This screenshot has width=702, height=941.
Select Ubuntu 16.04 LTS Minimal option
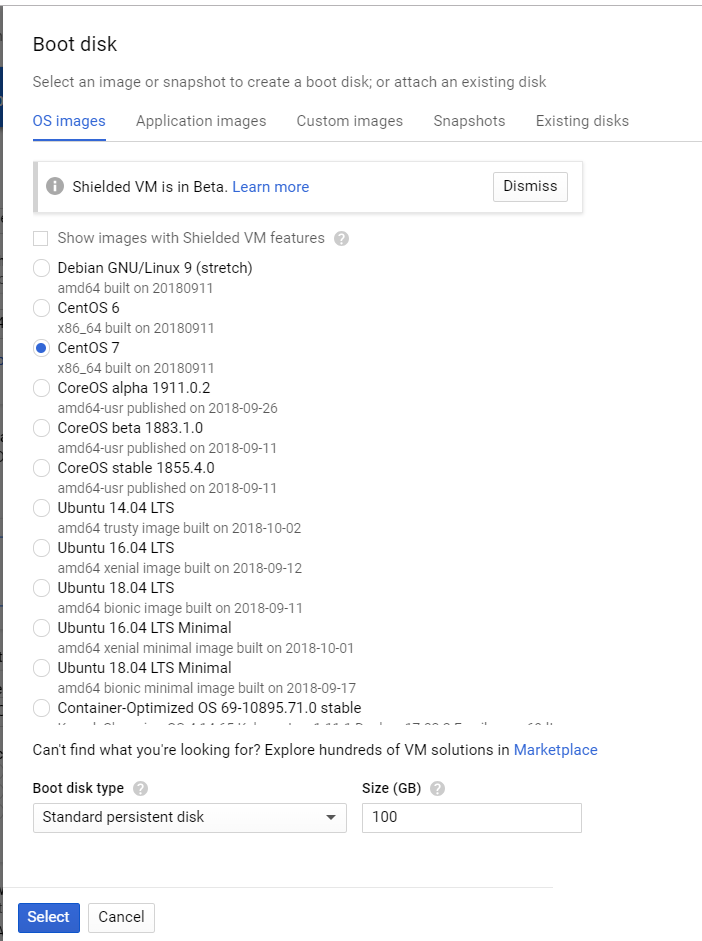coord(41,628)
